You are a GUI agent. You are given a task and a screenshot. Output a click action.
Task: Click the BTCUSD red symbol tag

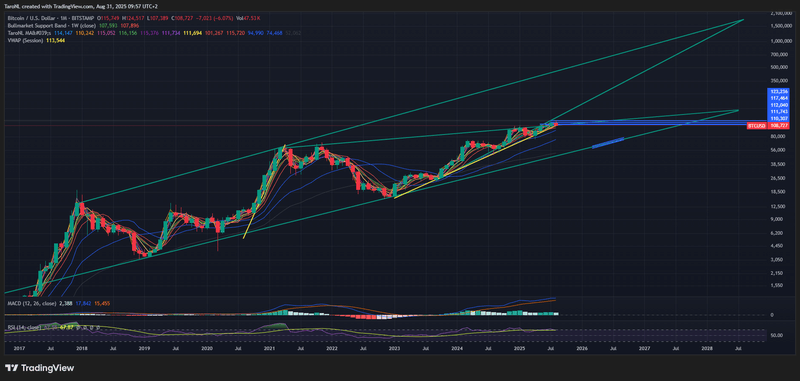coord(757,125)
